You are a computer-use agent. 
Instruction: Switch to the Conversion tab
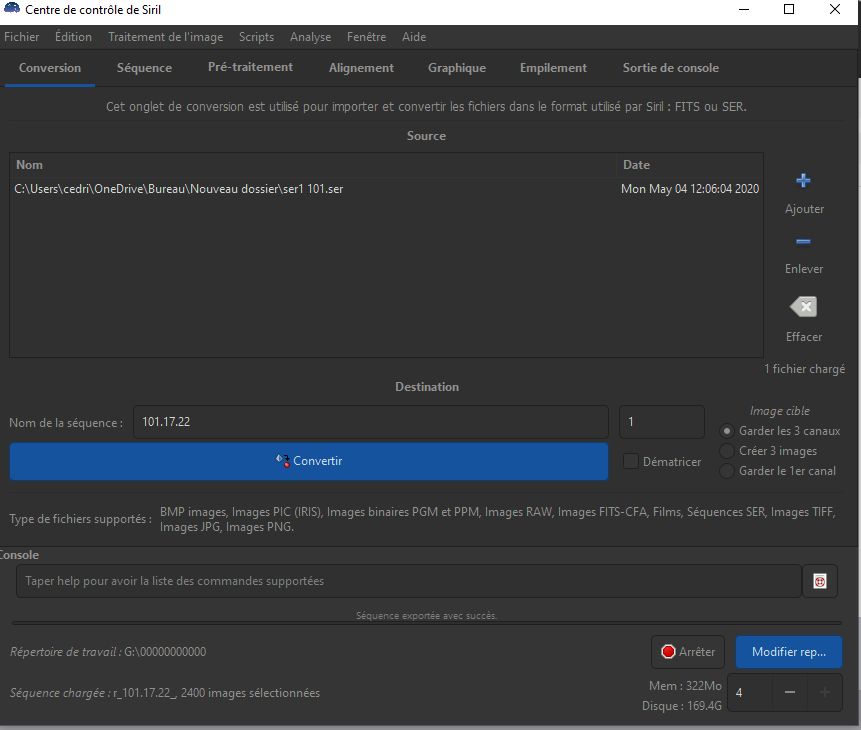coord(50,68)
